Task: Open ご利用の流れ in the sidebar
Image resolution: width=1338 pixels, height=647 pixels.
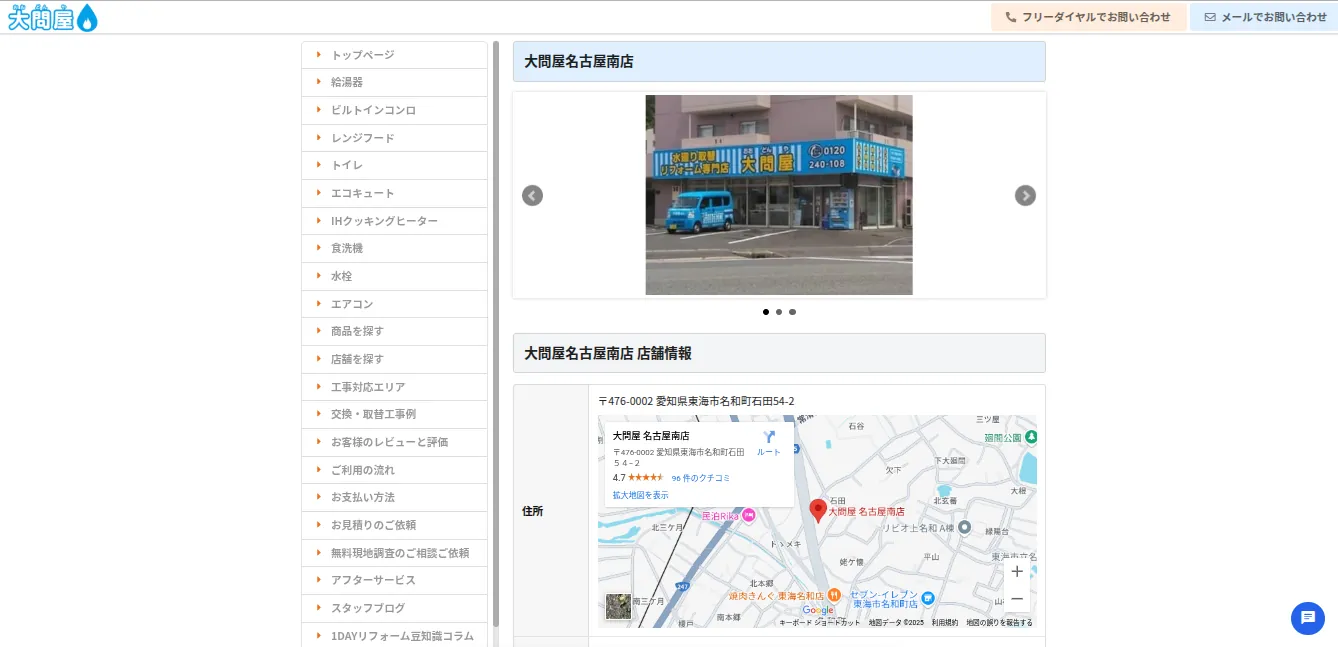Action: [x=394, y=470]
